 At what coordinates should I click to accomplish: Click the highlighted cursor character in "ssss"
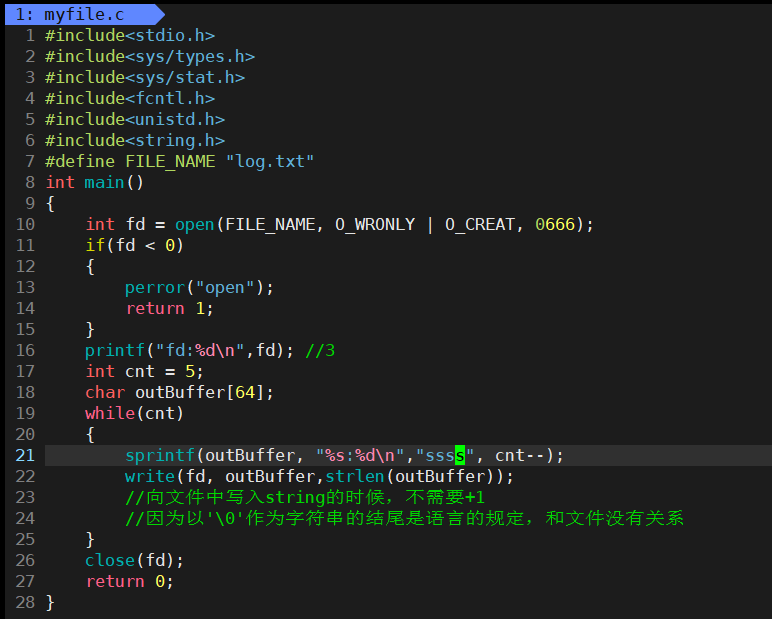point(460,455)
